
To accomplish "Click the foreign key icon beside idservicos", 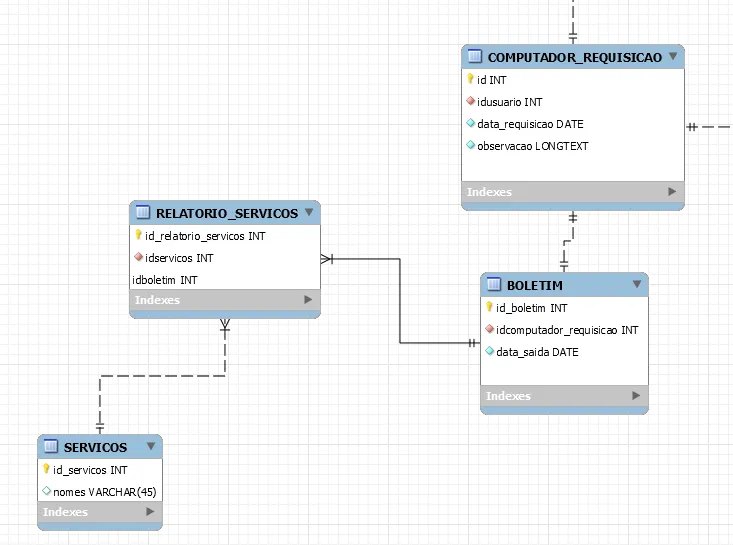I will [139, 258].
